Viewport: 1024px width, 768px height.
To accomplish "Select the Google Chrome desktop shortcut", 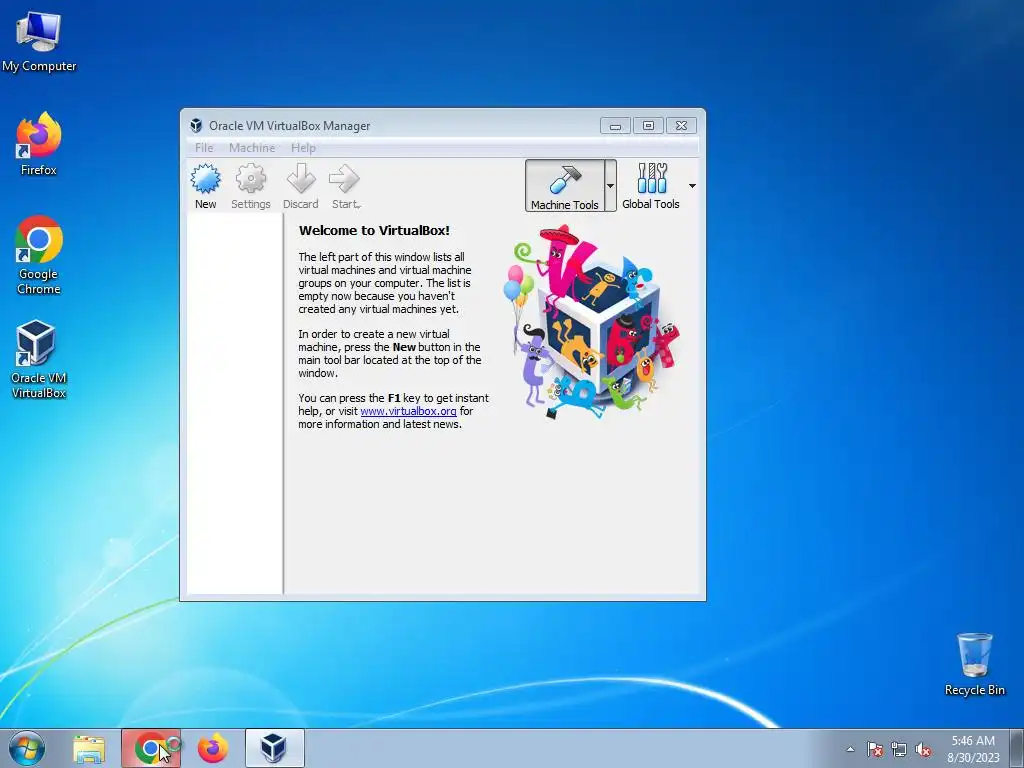I will click(39, 255).
